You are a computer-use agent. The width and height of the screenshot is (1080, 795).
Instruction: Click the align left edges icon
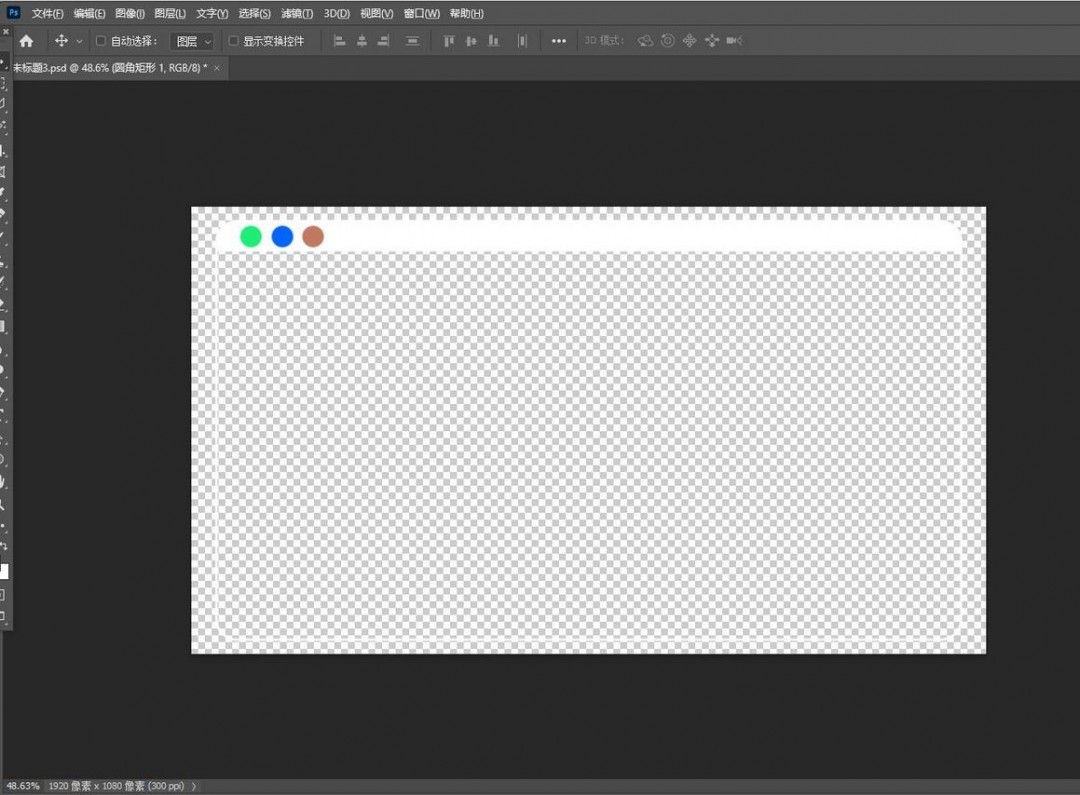tap(339, 41)
